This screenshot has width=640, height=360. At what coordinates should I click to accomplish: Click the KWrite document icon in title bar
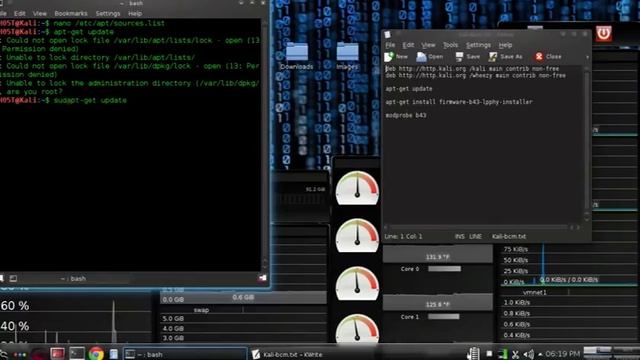click(387, 35)
